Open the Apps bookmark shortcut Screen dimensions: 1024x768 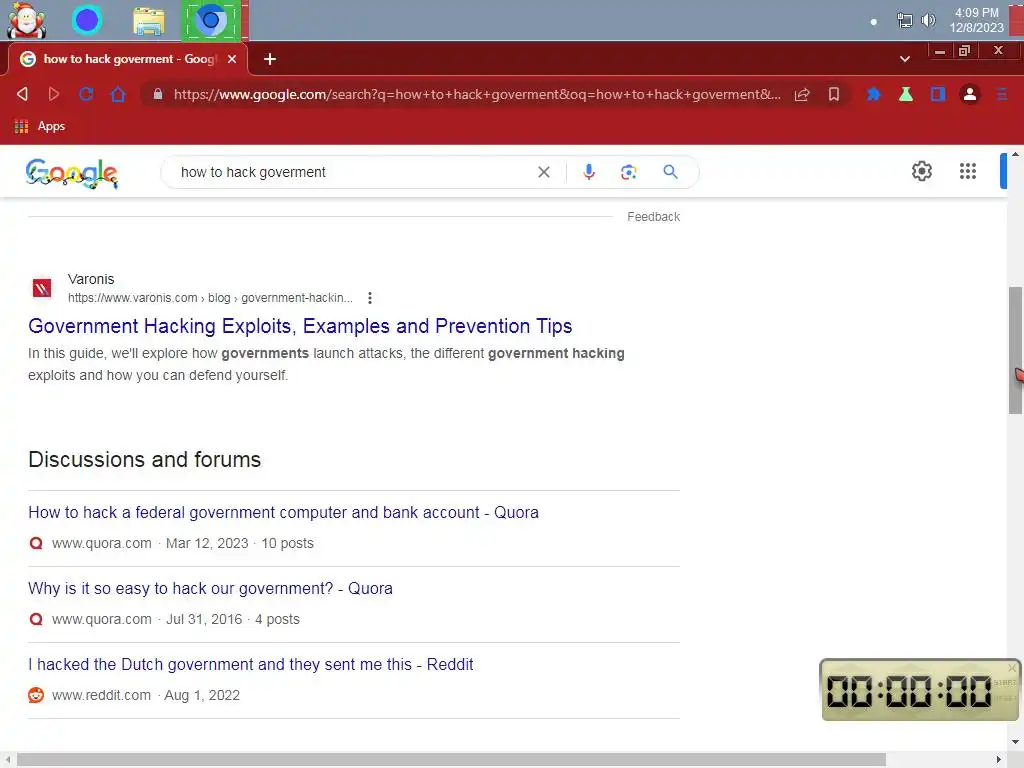[40, 126]
